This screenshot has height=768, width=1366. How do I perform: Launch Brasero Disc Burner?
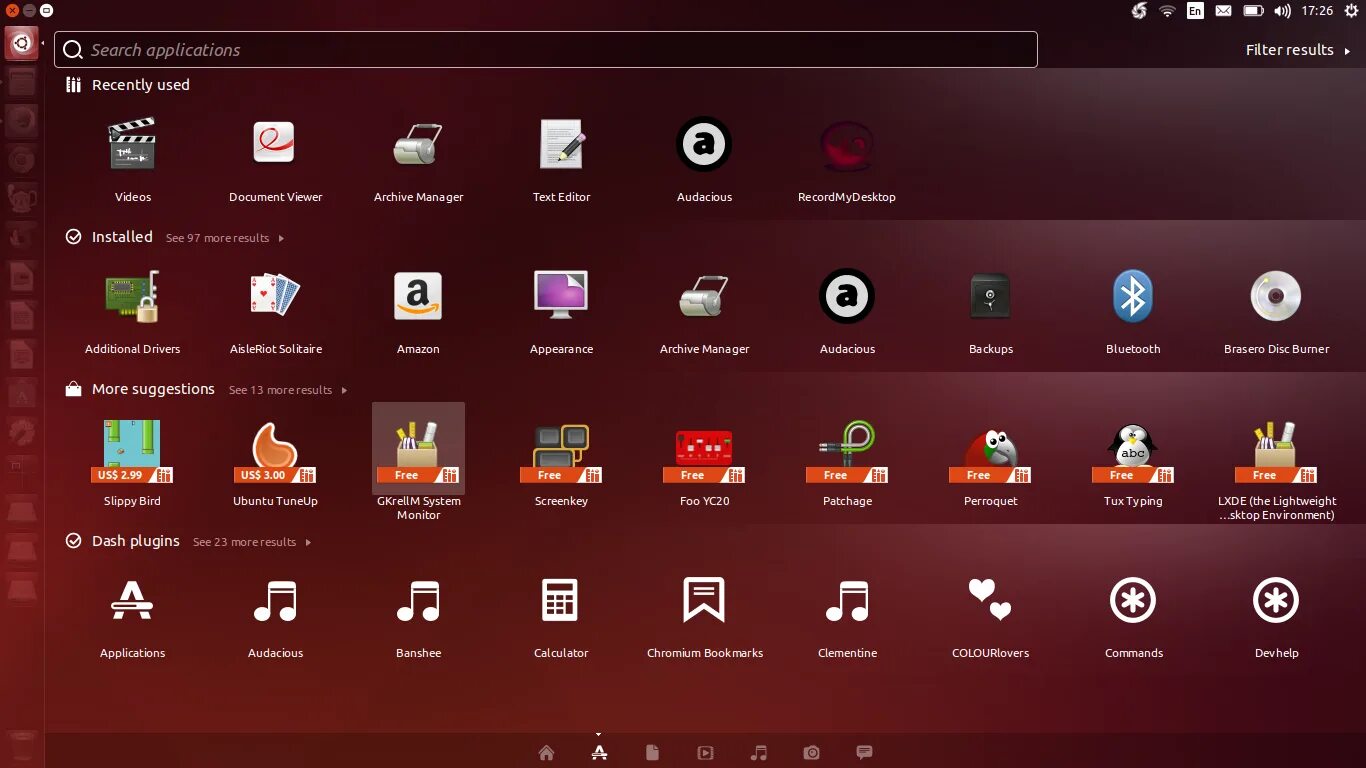click(x=1276, y=310)
